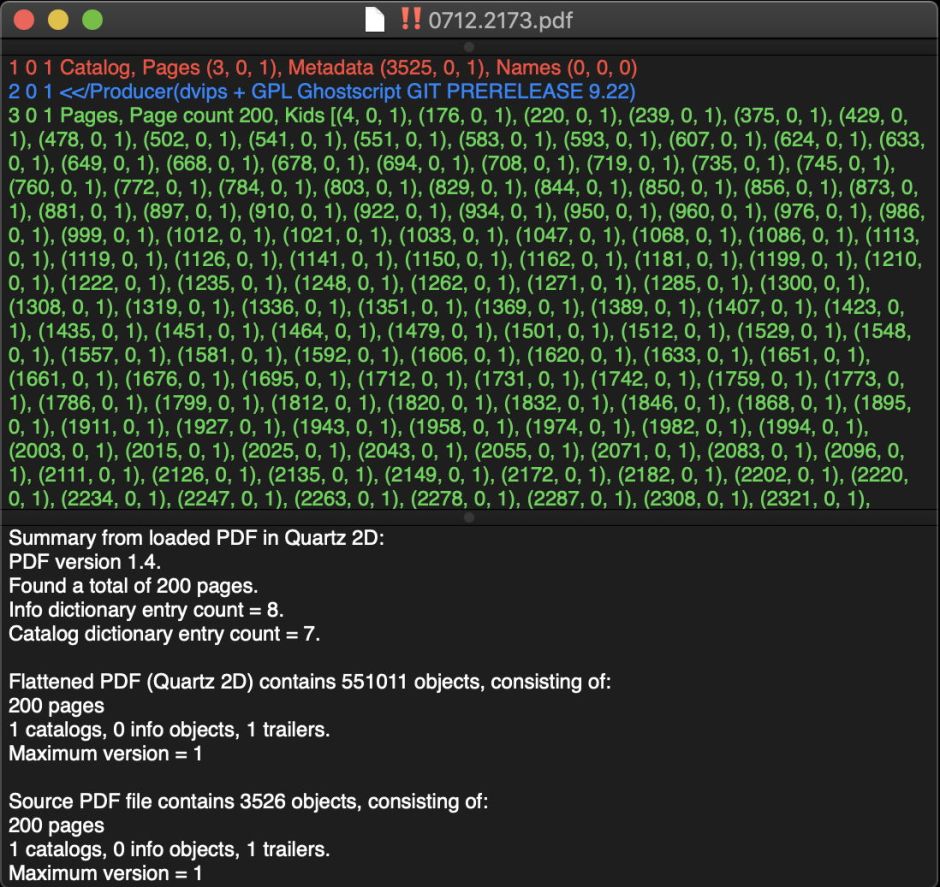Zoom the window with the green button
Image resolution: width=940 pixels, height=887 pixels.
click(92, 20)
